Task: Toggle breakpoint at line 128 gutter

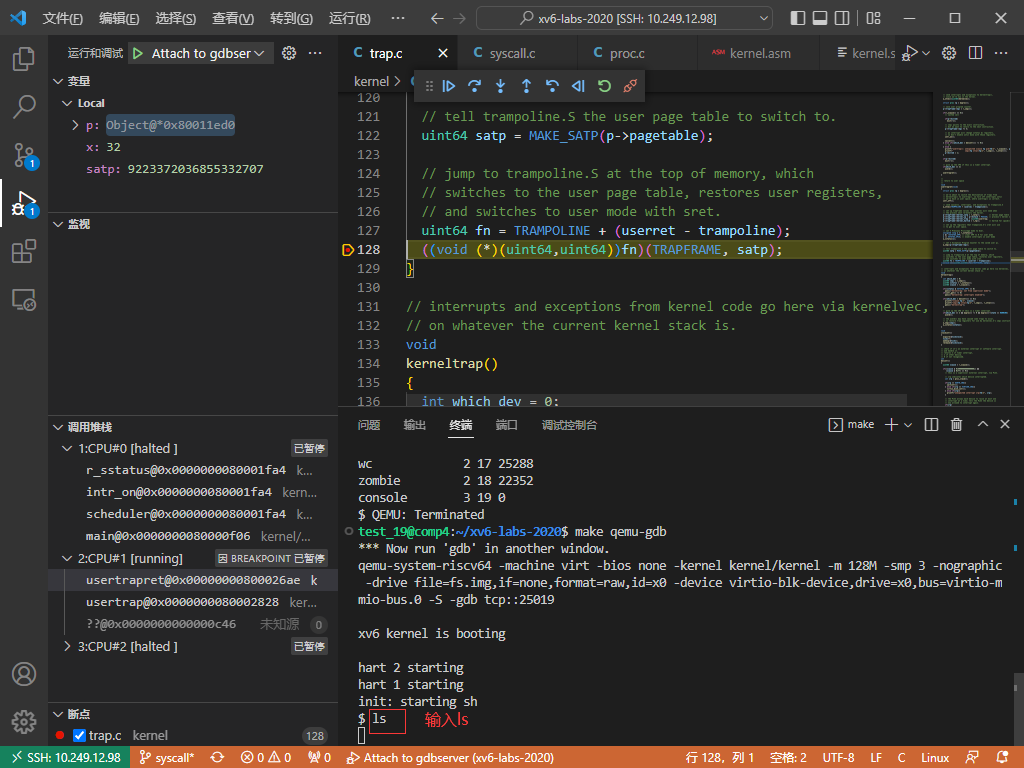Action: coord(348,250)
